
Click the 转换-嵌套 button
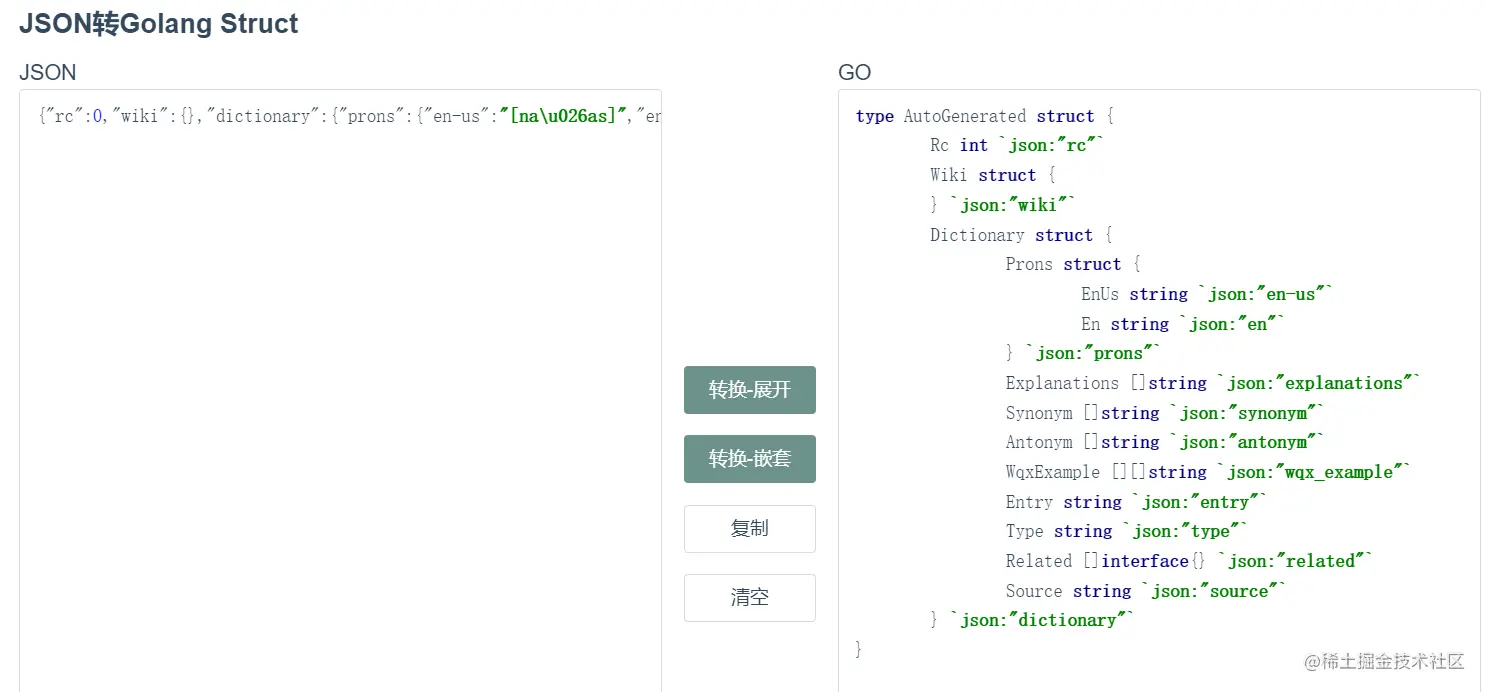749,459
